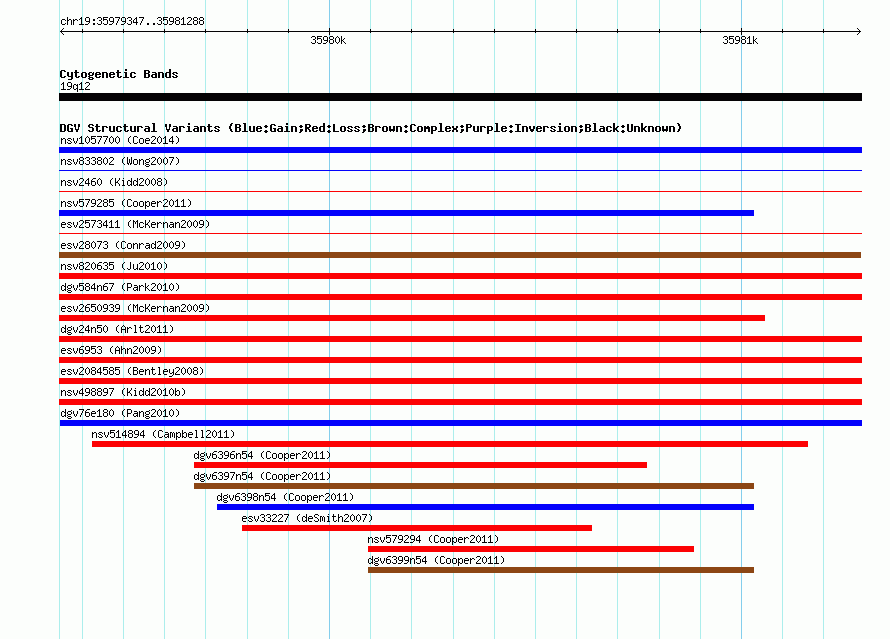
Task: Select the dgv6399n54 brown complex bar
Action: coord(561,570)
